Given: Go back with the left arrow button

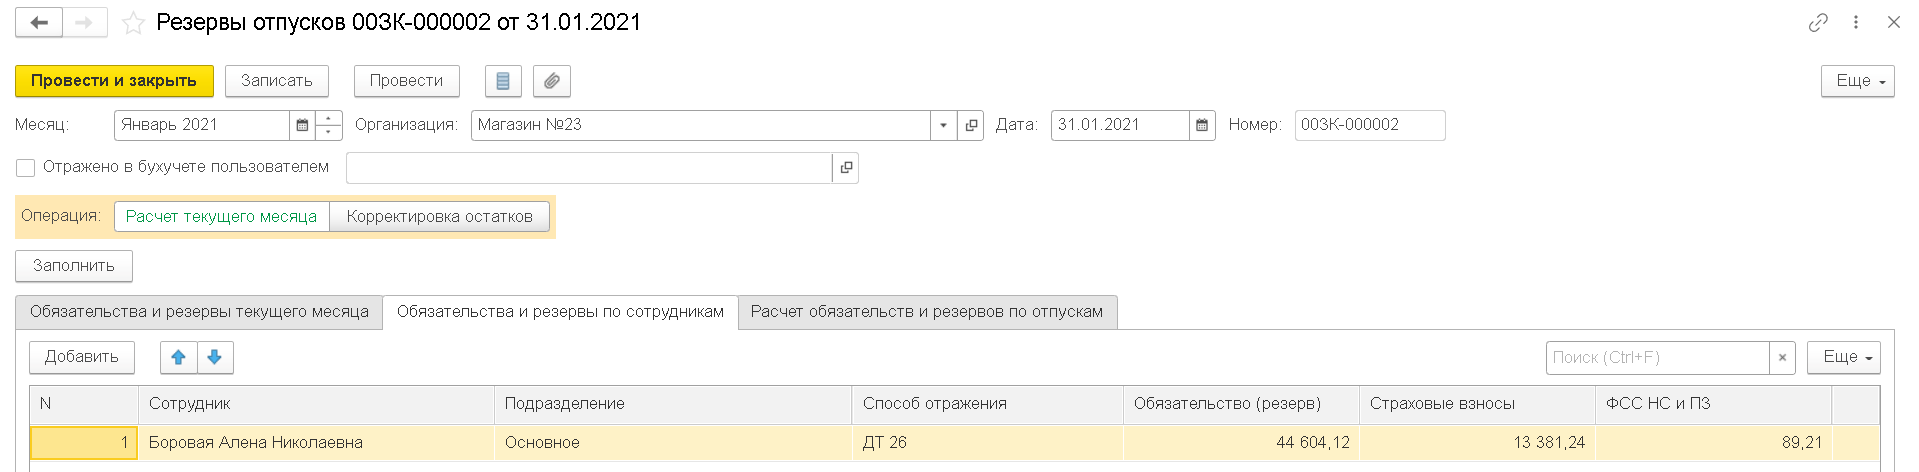Looking at the screenshot, I should 39,22.
